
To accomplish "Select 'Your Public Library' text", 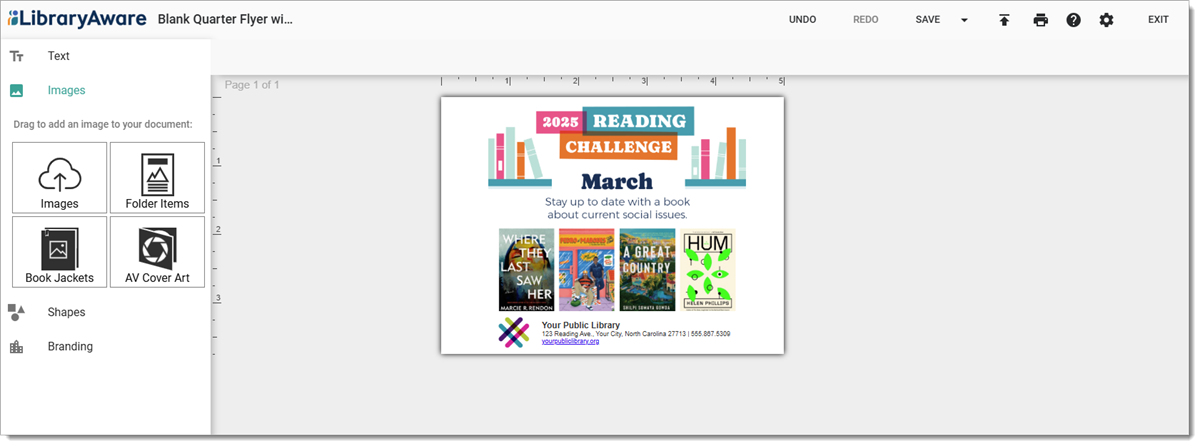I will [581, 325].
